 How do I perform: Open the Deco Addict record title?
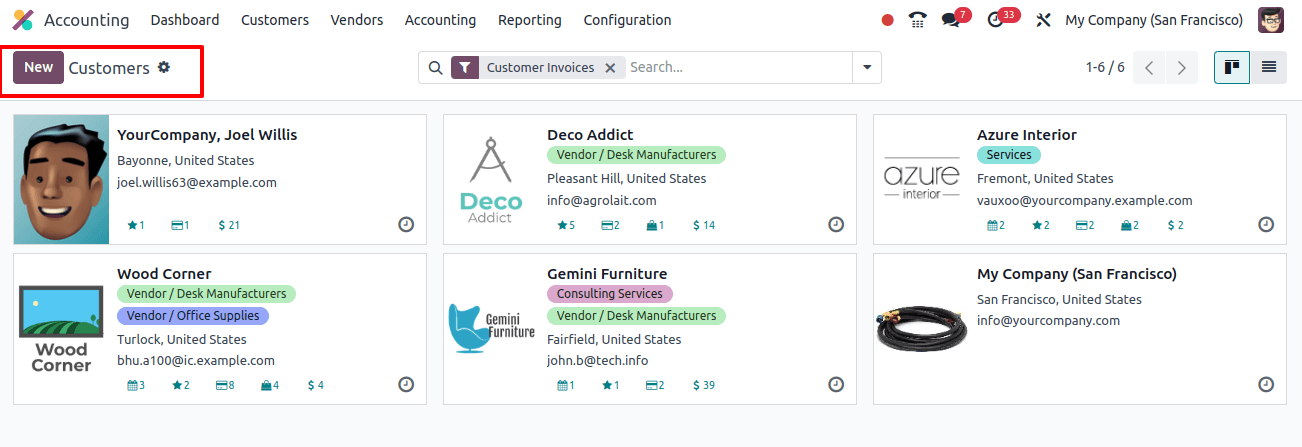coord(590,135)
